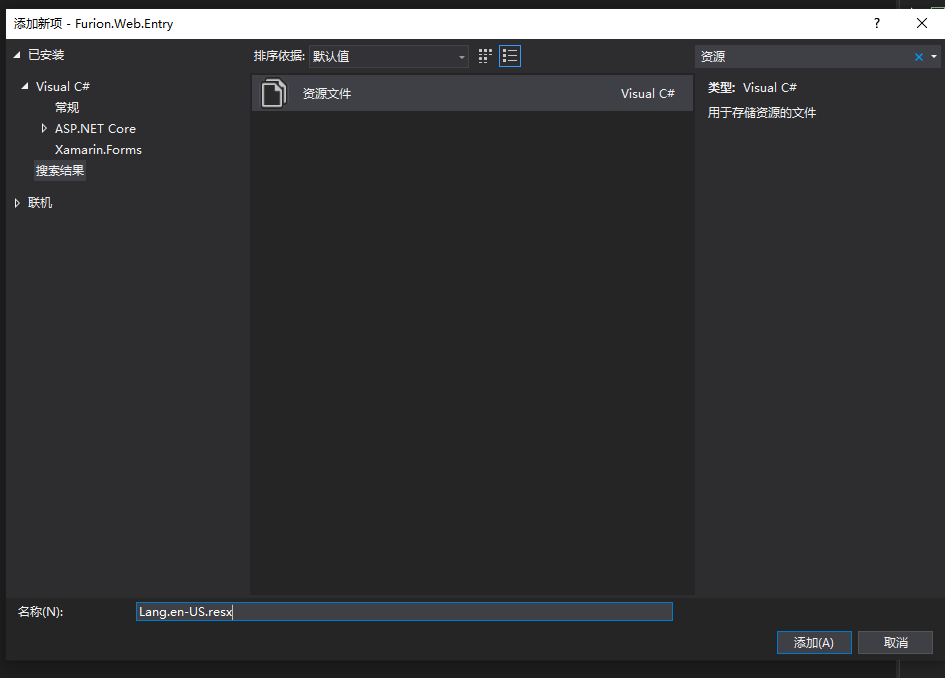Select Xamarin.Forms in the category tree

pos(98,149)
